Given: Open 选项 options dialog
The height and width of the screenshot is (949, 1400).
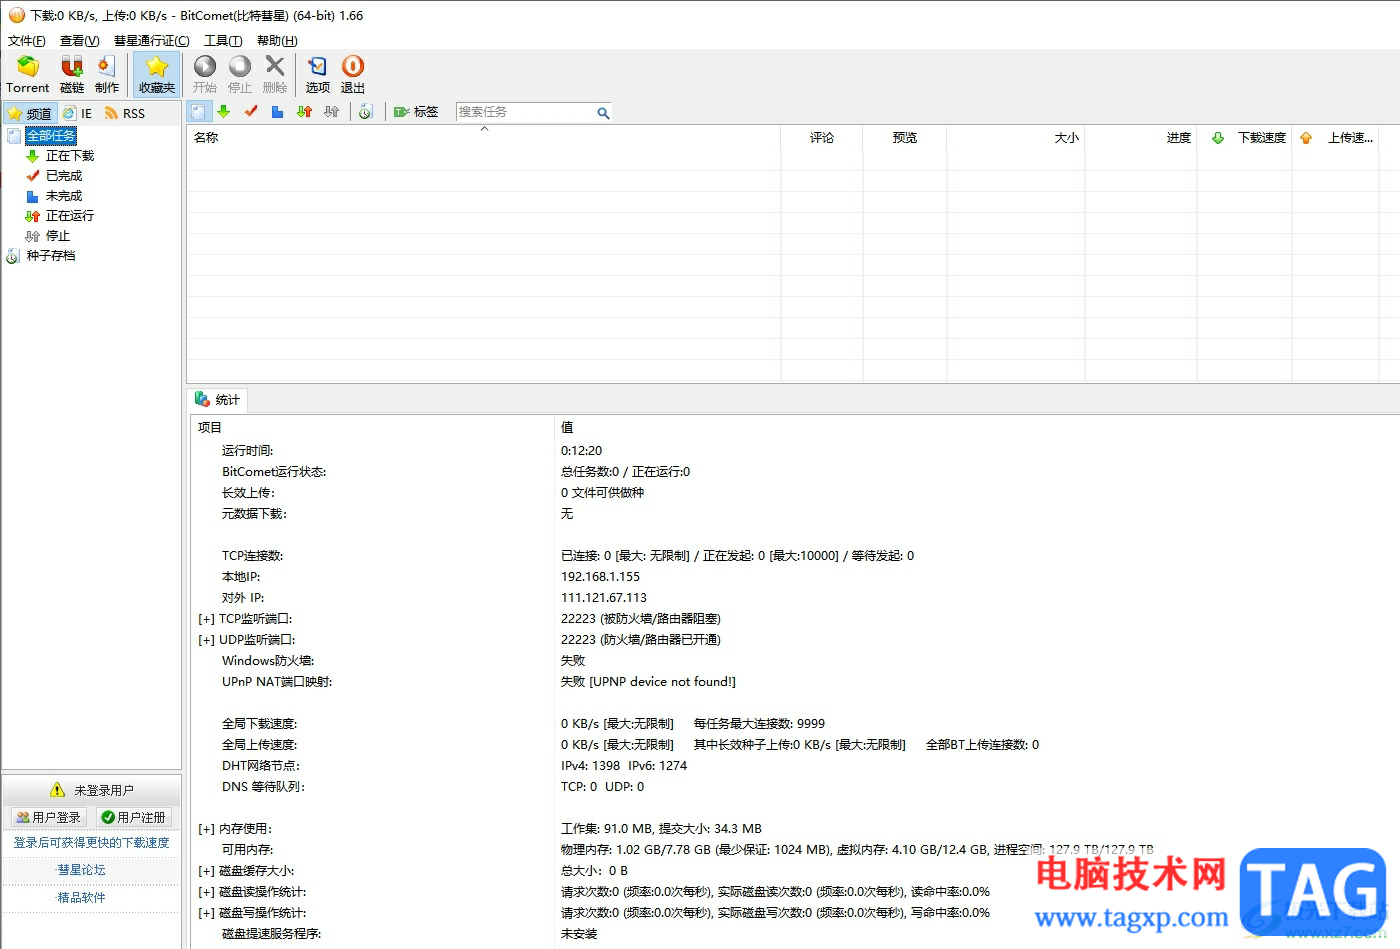Looking at the screenshot, I should pos(318,75).
